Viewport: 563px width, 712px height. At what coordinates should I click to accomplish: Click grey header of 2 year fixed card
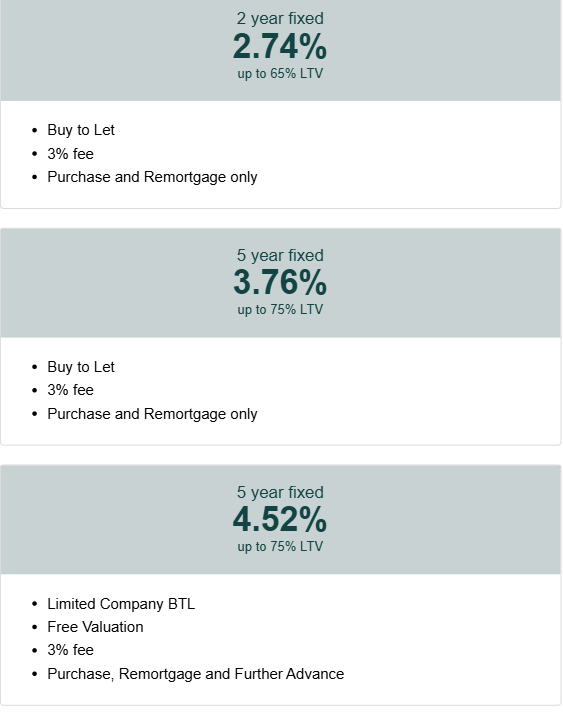coord(281,50)
